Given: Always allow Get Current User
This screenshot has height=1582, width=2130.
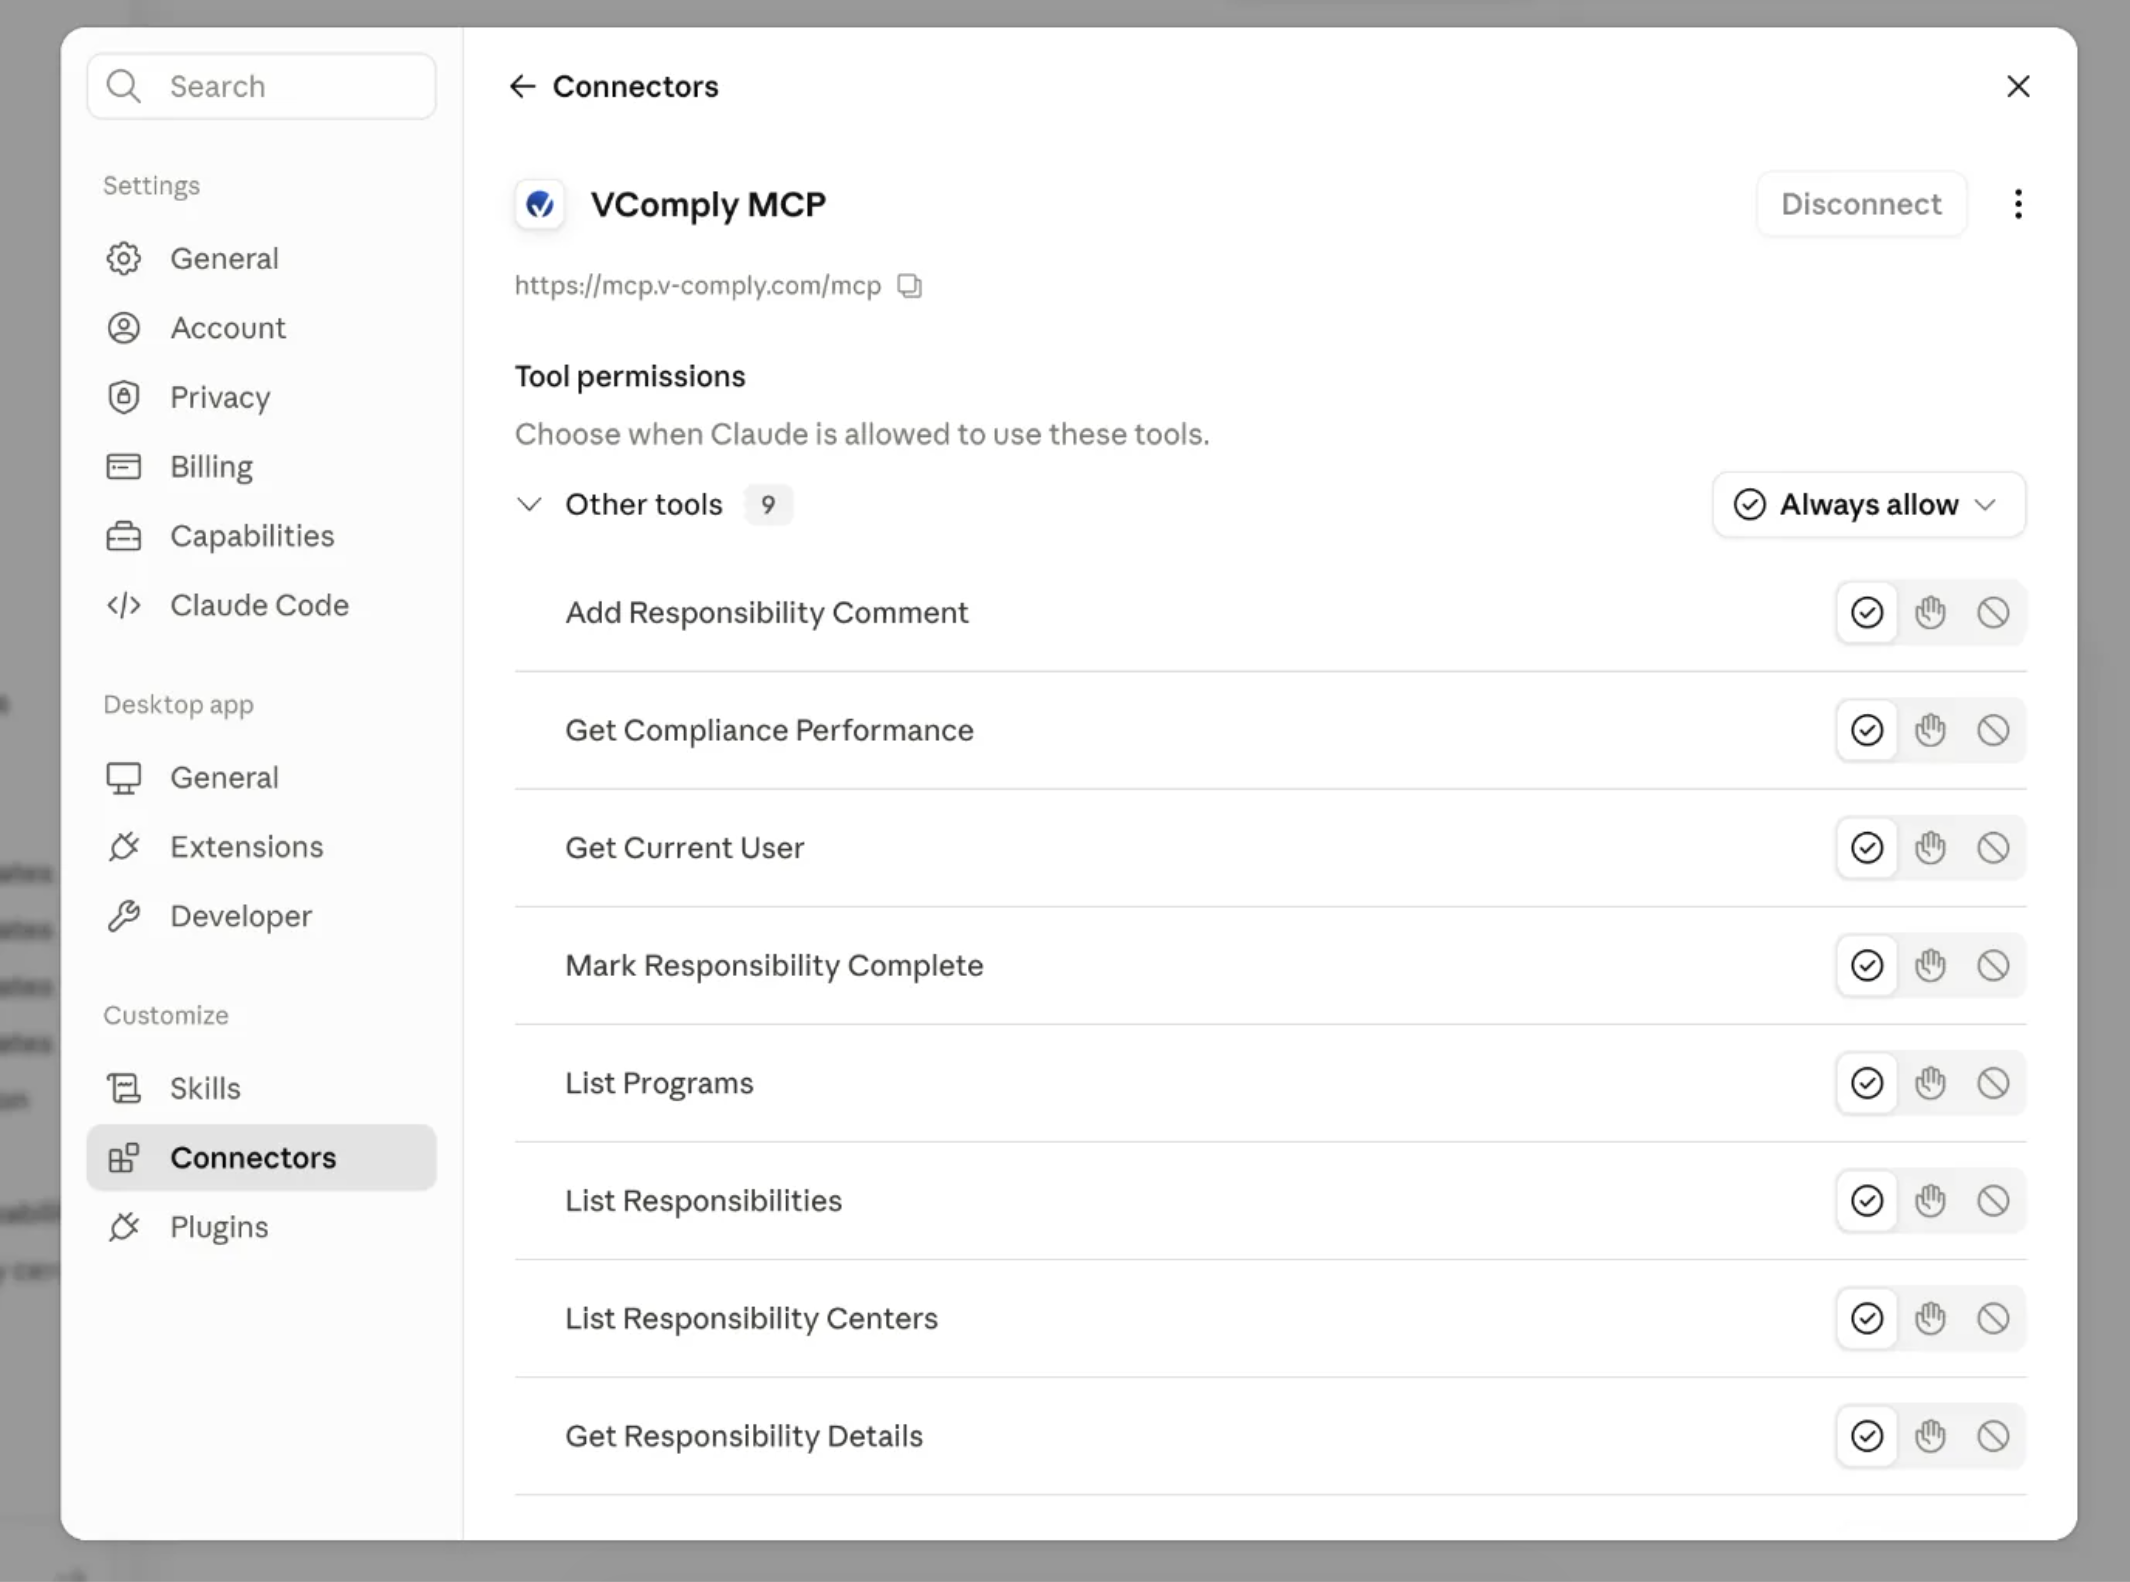Looking at the screenshot, I should coord(1867,848).
